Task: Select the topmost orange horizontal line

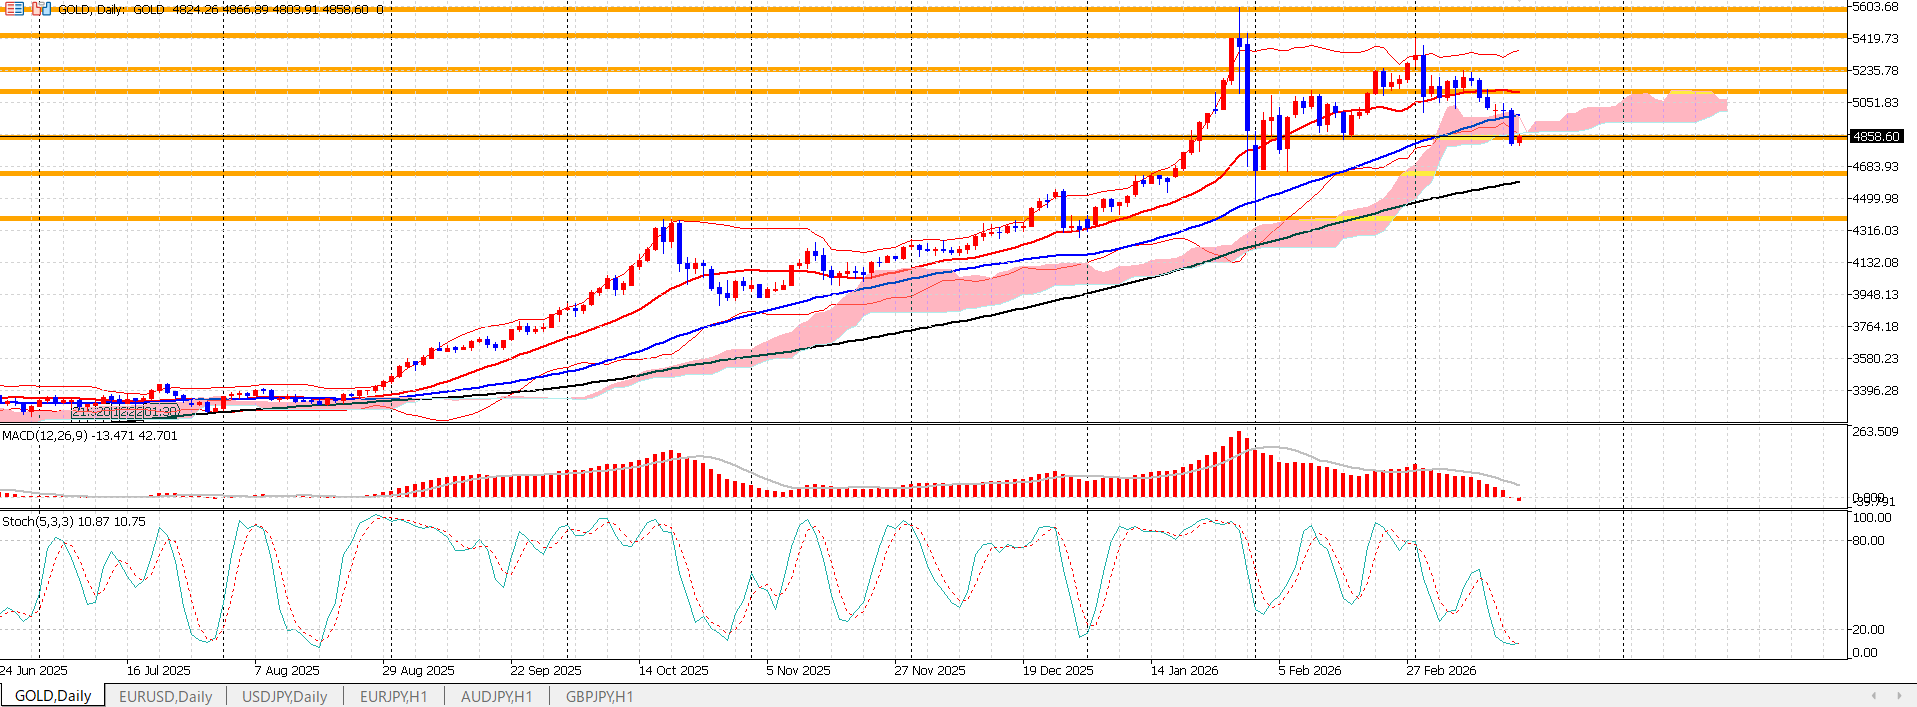Action: [700, 9]
